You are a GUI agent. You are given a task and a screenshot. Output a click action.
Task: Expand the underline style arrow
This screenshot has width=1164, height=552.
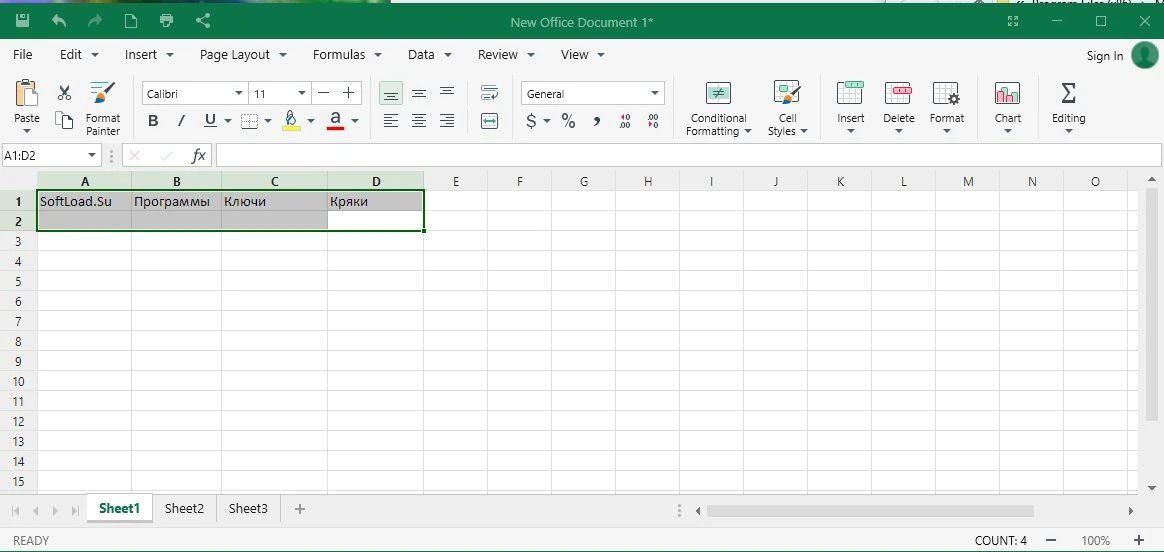coord(228,121)
